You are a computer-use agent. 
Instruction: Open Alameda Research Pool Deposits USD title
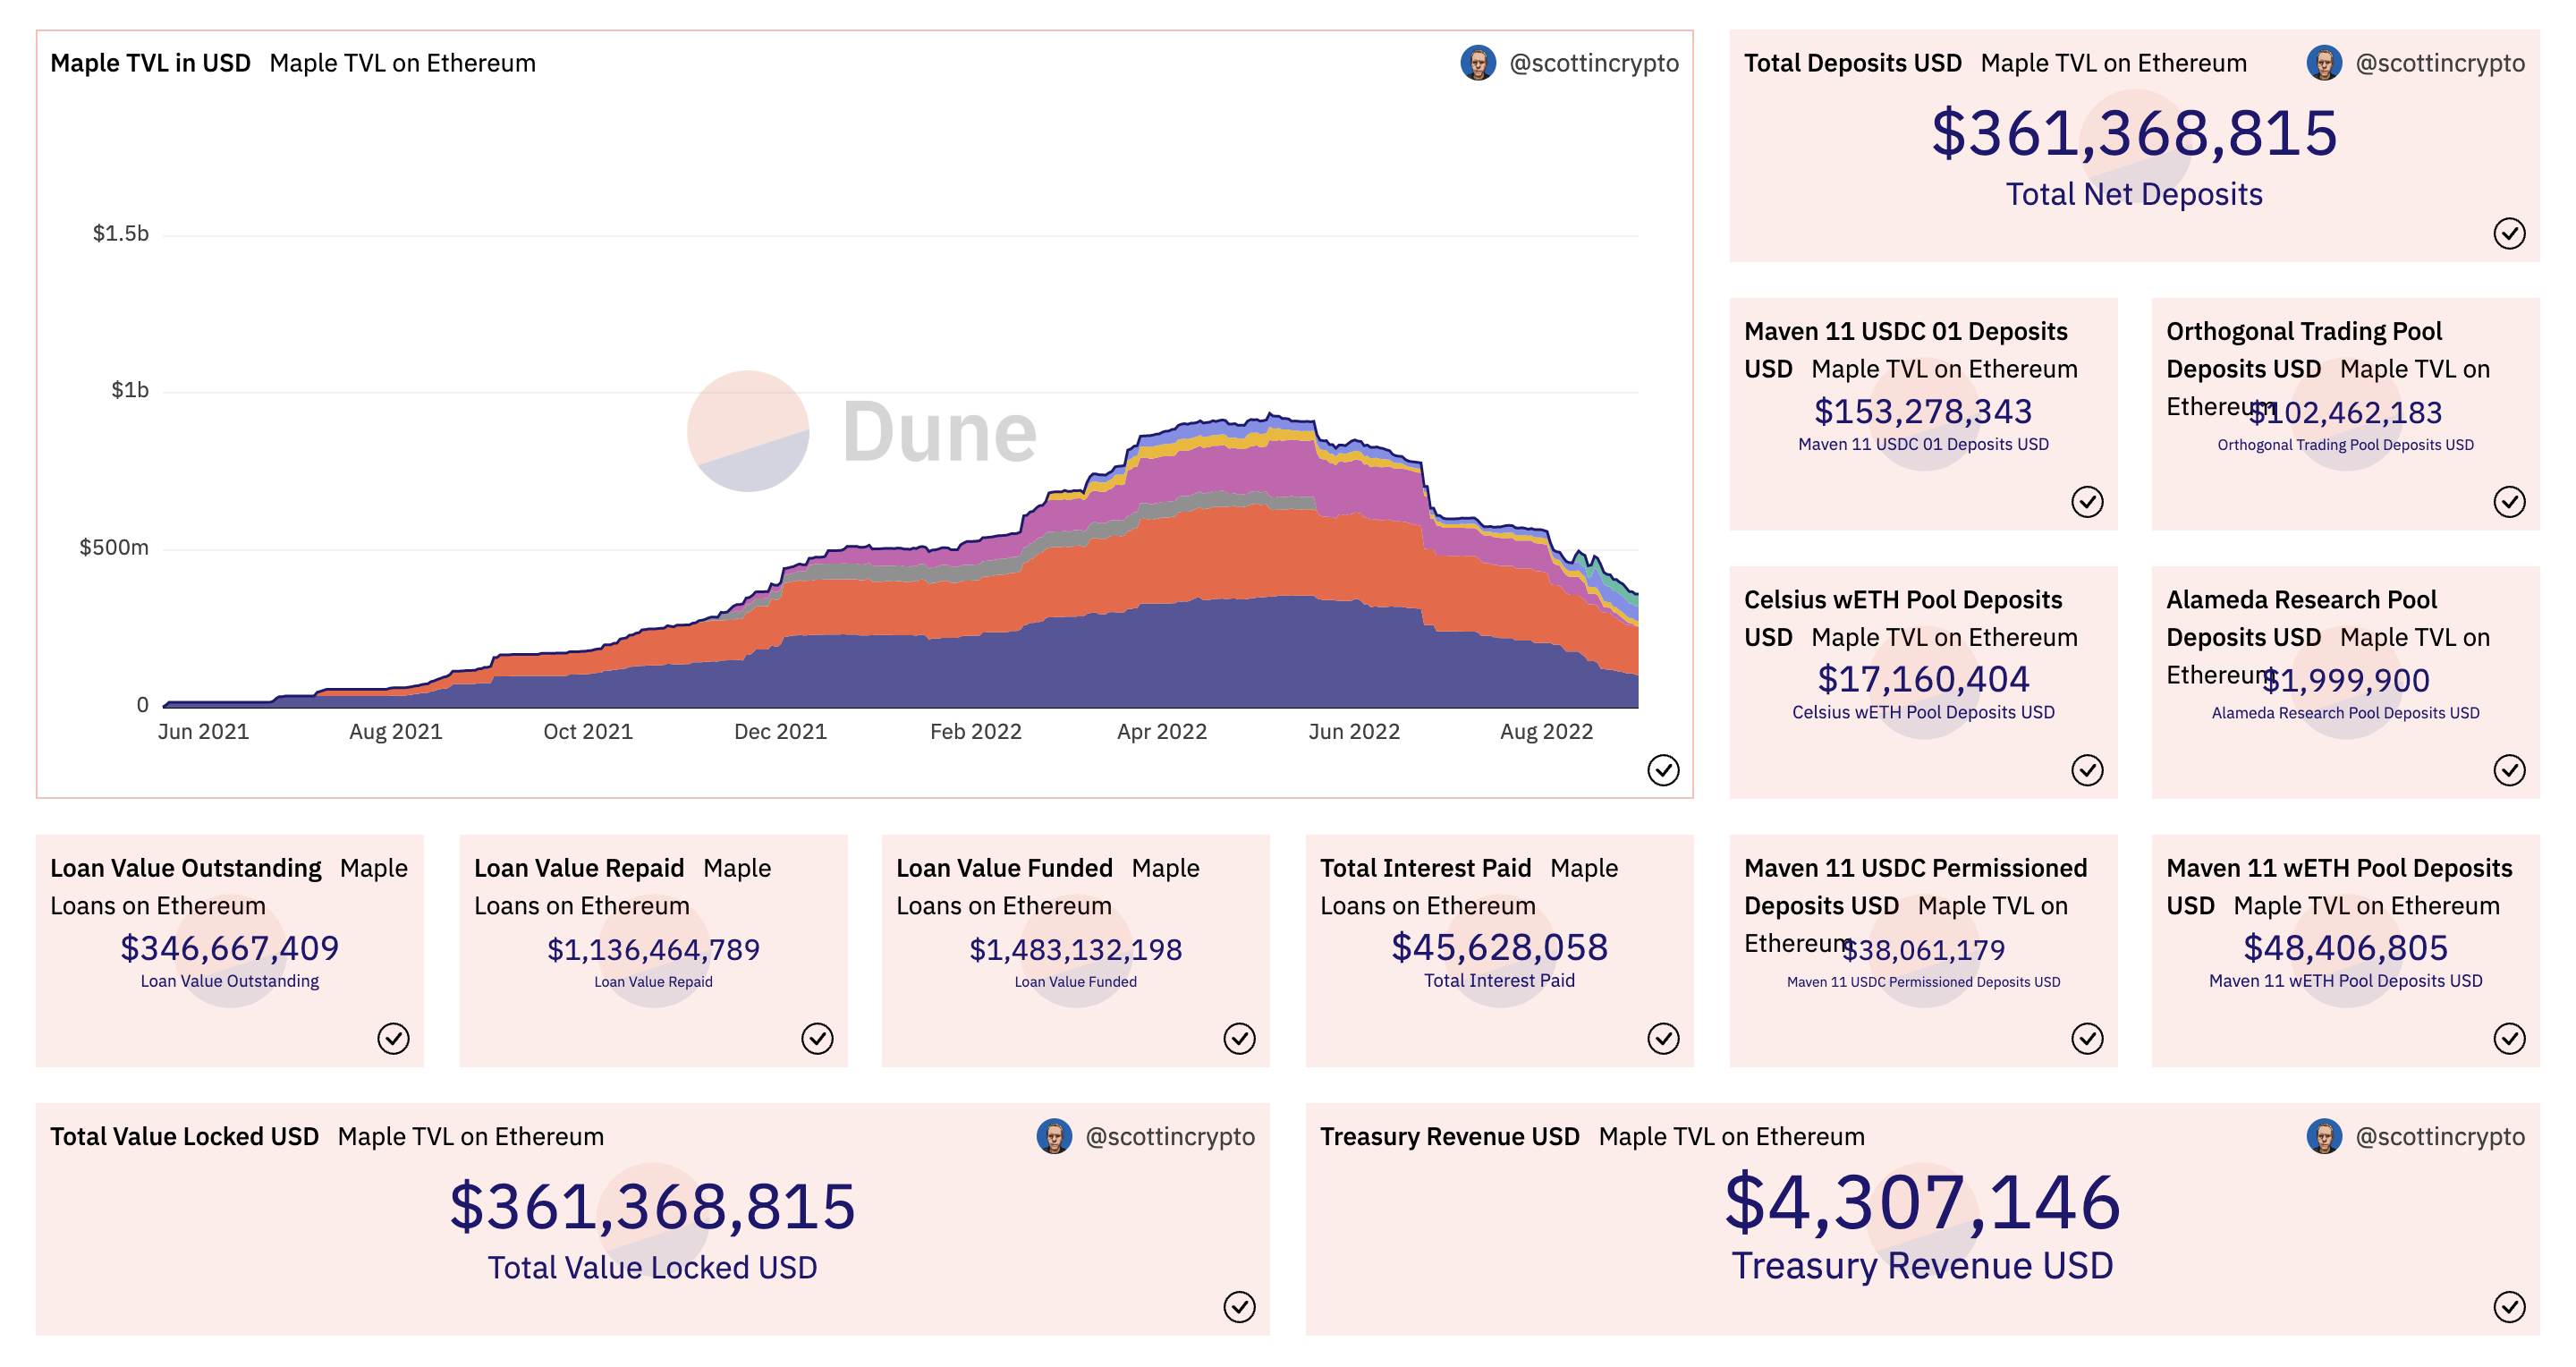2302,618
